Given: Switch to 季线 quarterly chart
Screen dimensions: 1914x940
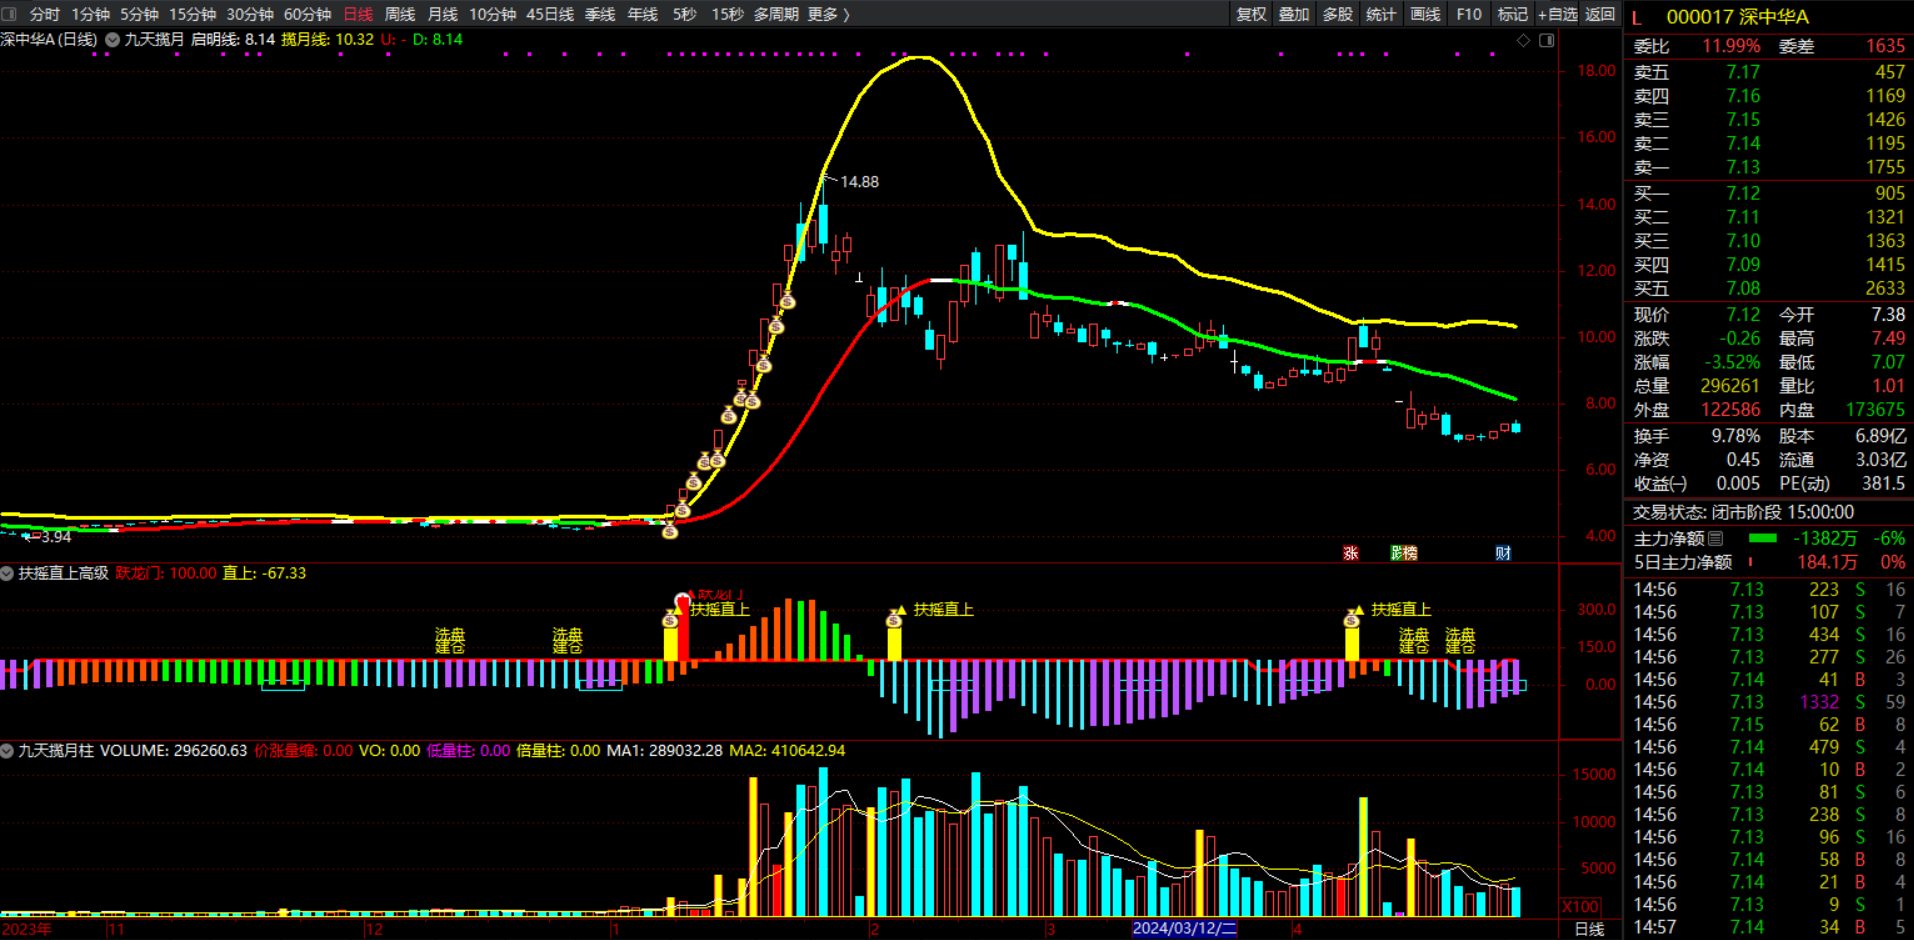Looking at the screenshot, I should (x=600, y=14).
